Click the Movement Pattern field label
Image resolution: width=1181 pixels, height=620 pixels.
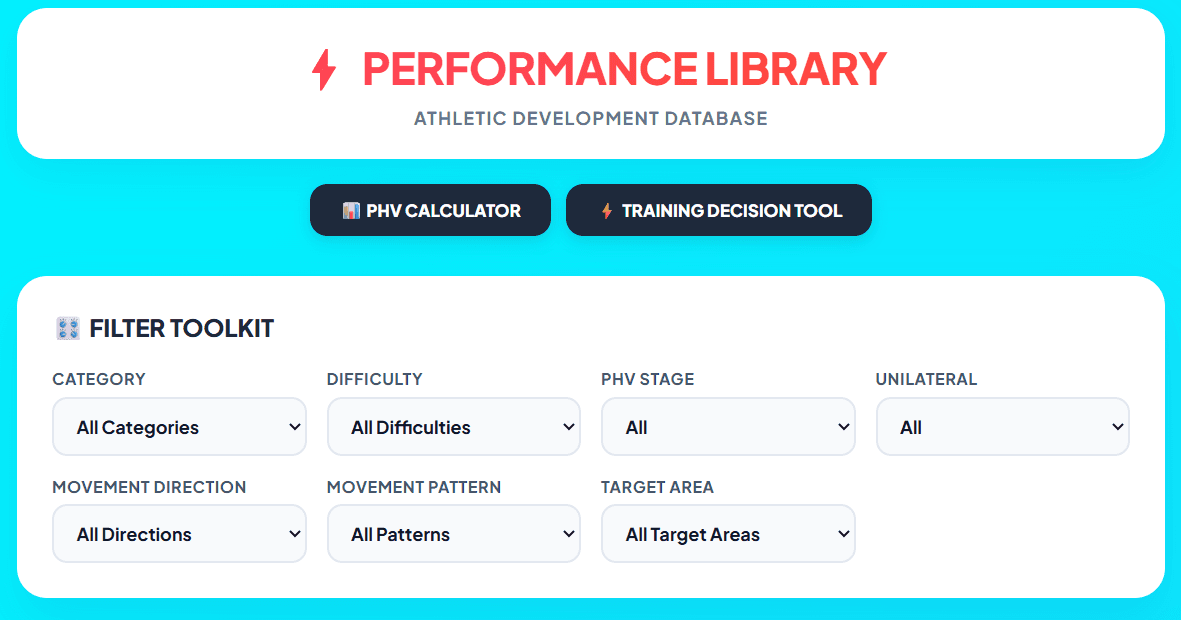point(414,487)
